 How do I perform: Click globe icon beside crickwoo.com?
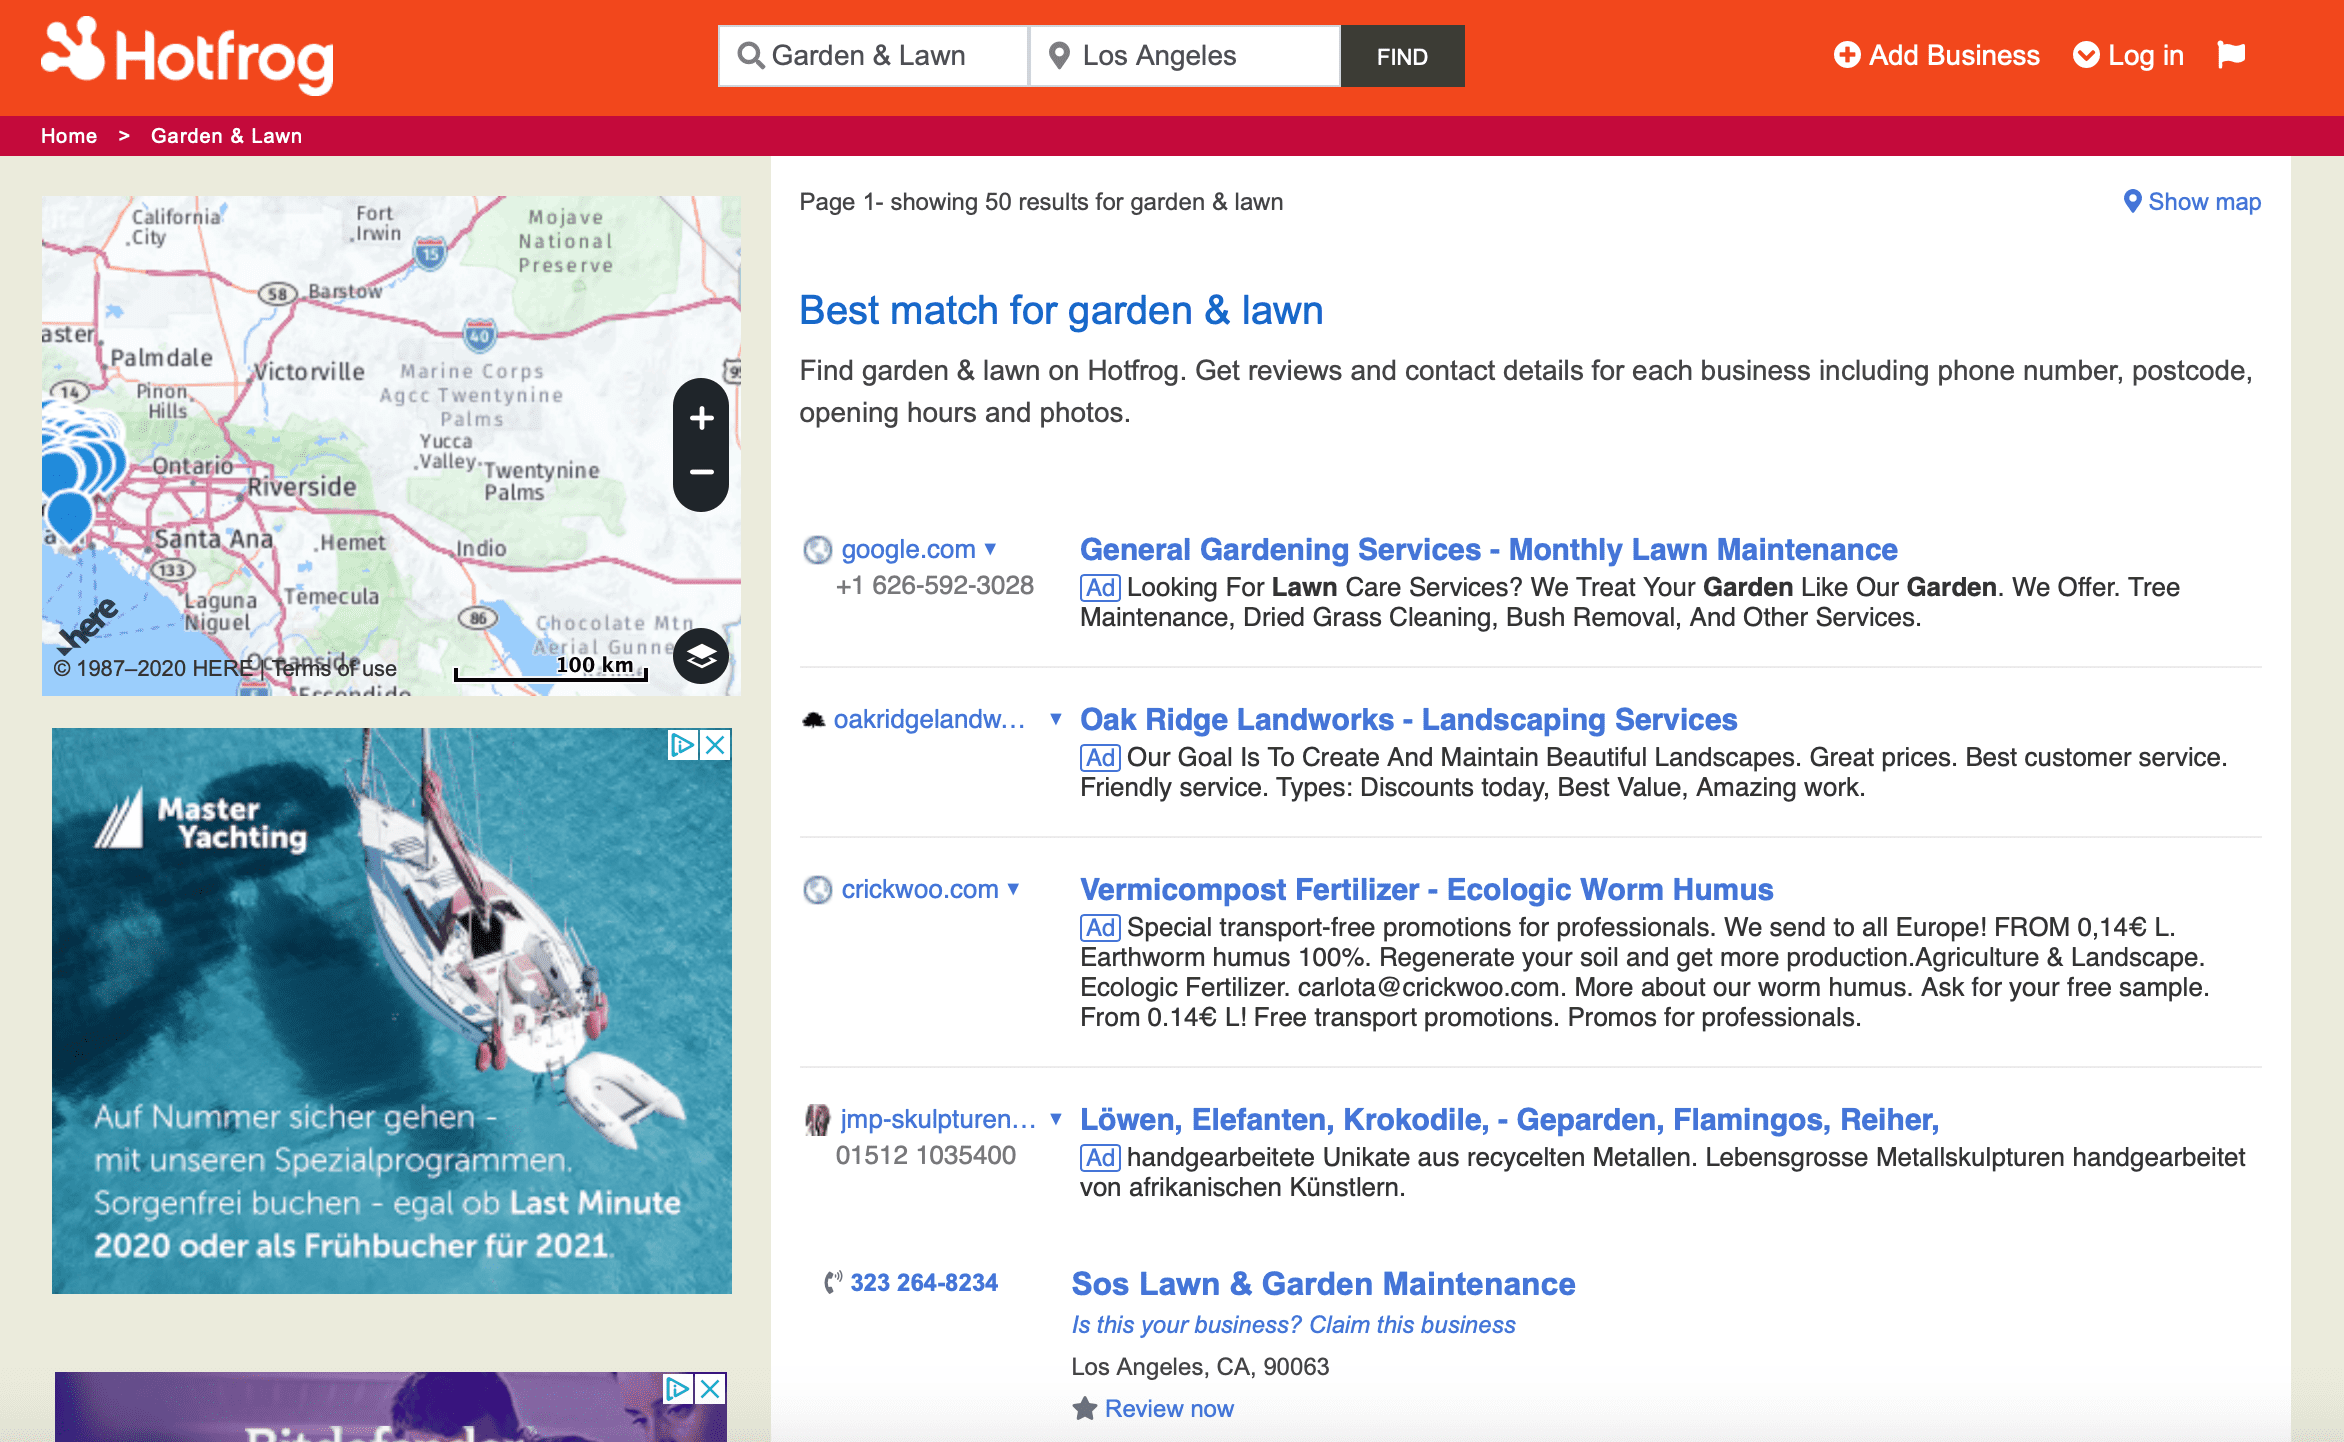tap(817, 890)
